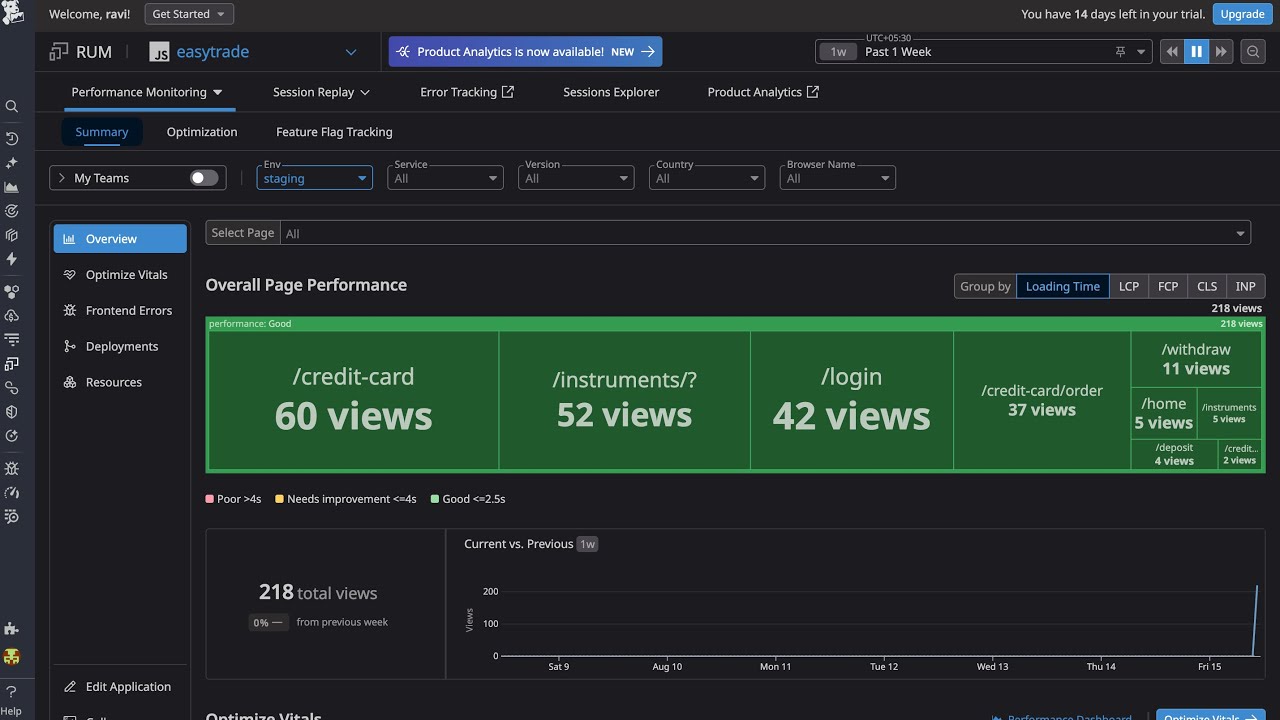The image size is (1280, 720).
Task: Open recent history clock icon in sidebar
Action: [12, 138]
